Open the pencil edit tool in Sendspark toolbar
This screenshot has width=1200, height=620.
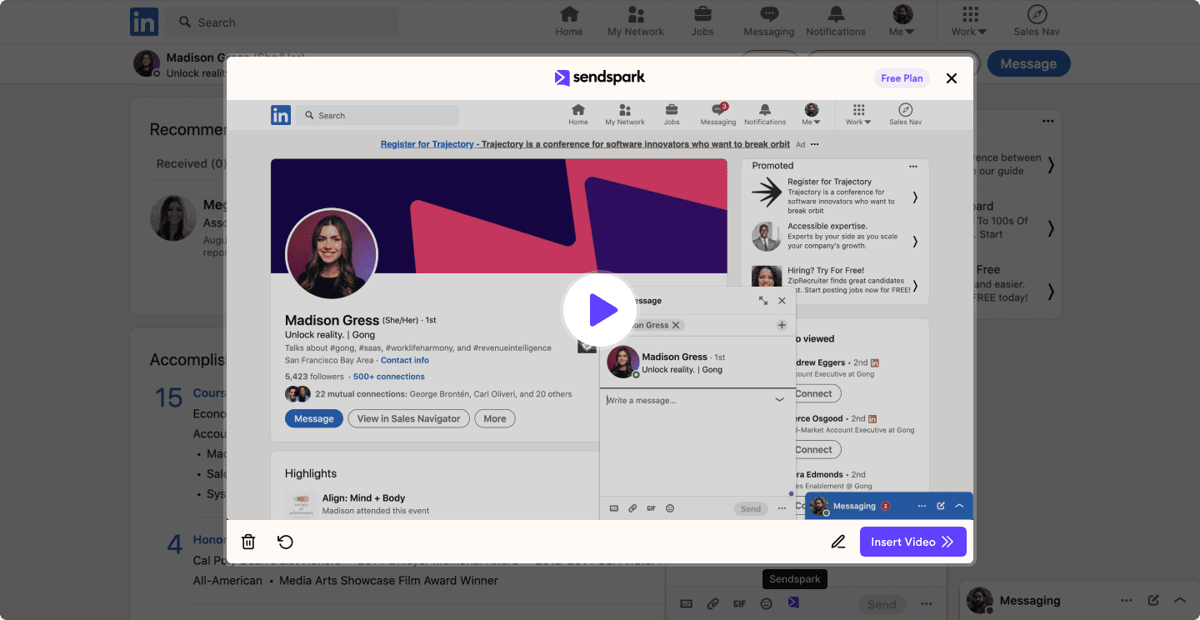point(838,541)
